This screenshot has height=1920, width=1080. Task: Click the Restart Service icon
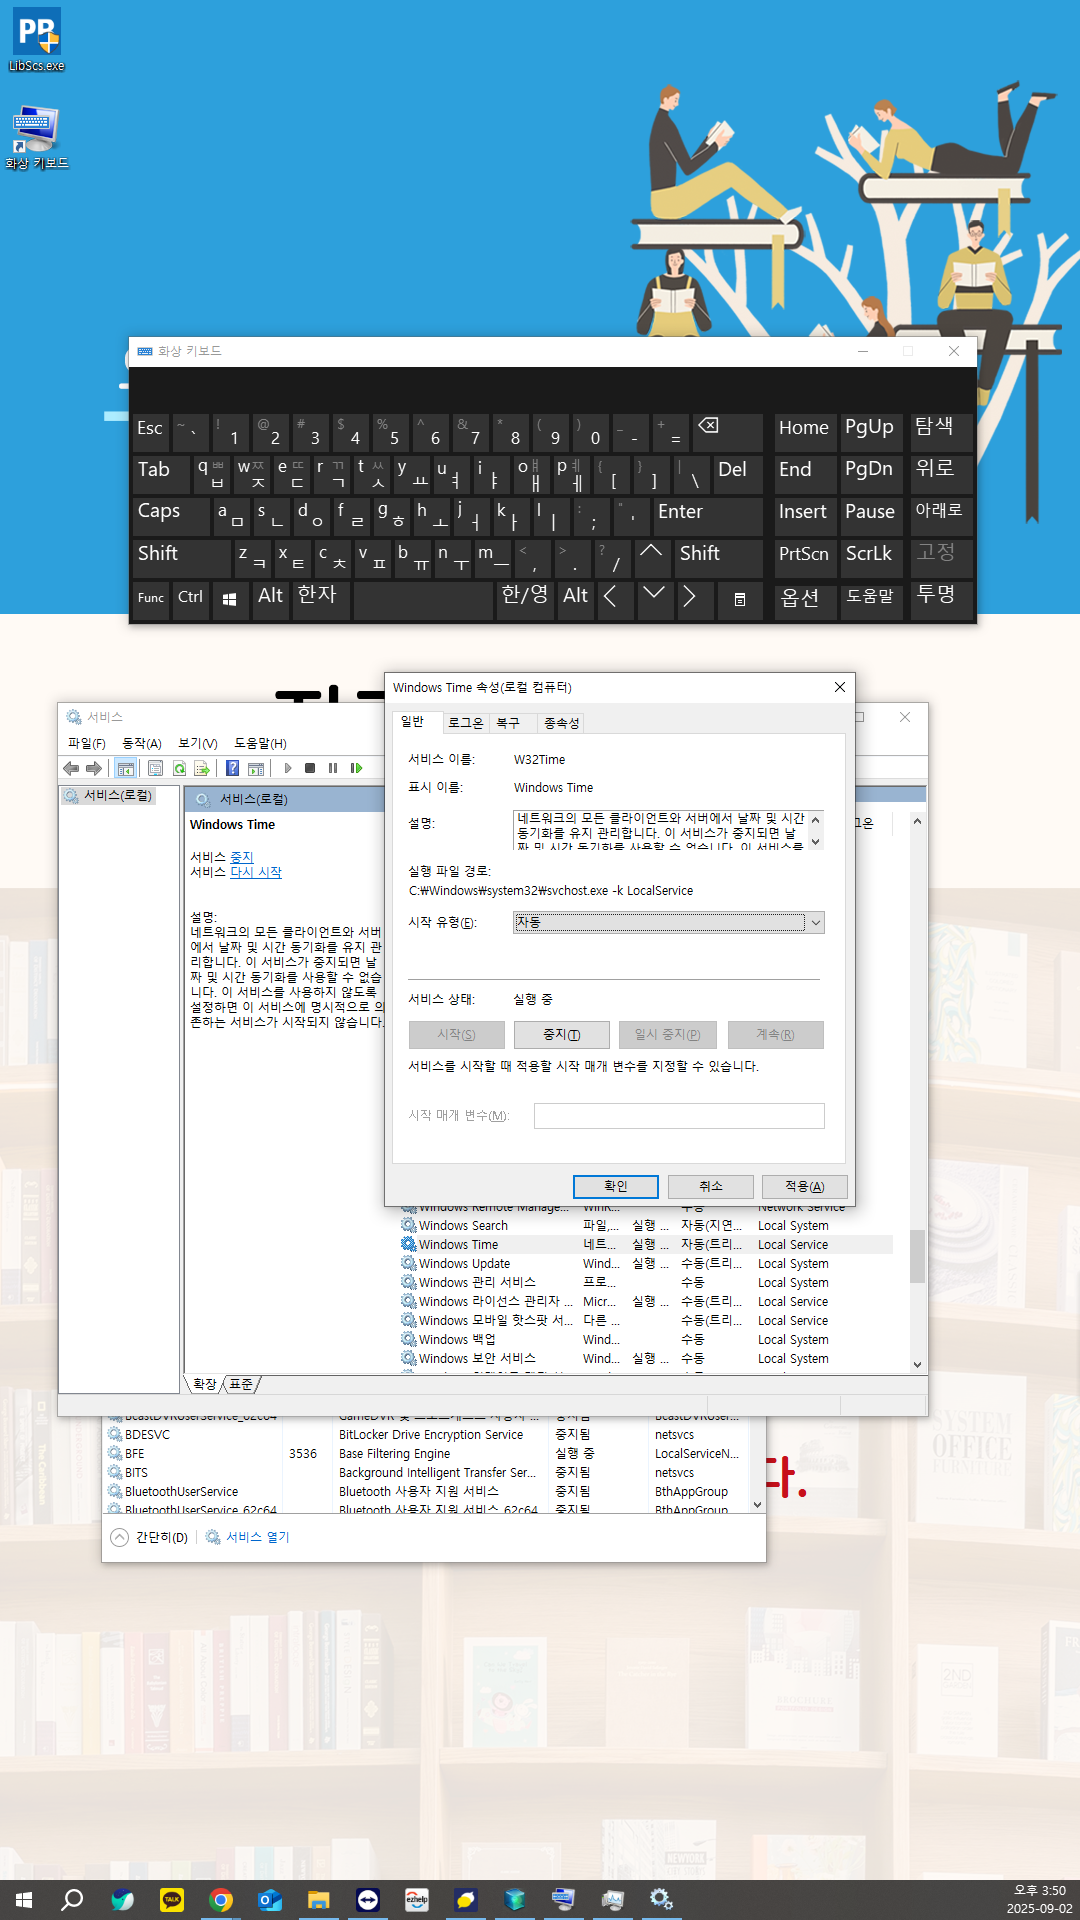click(x=356, y=768)
